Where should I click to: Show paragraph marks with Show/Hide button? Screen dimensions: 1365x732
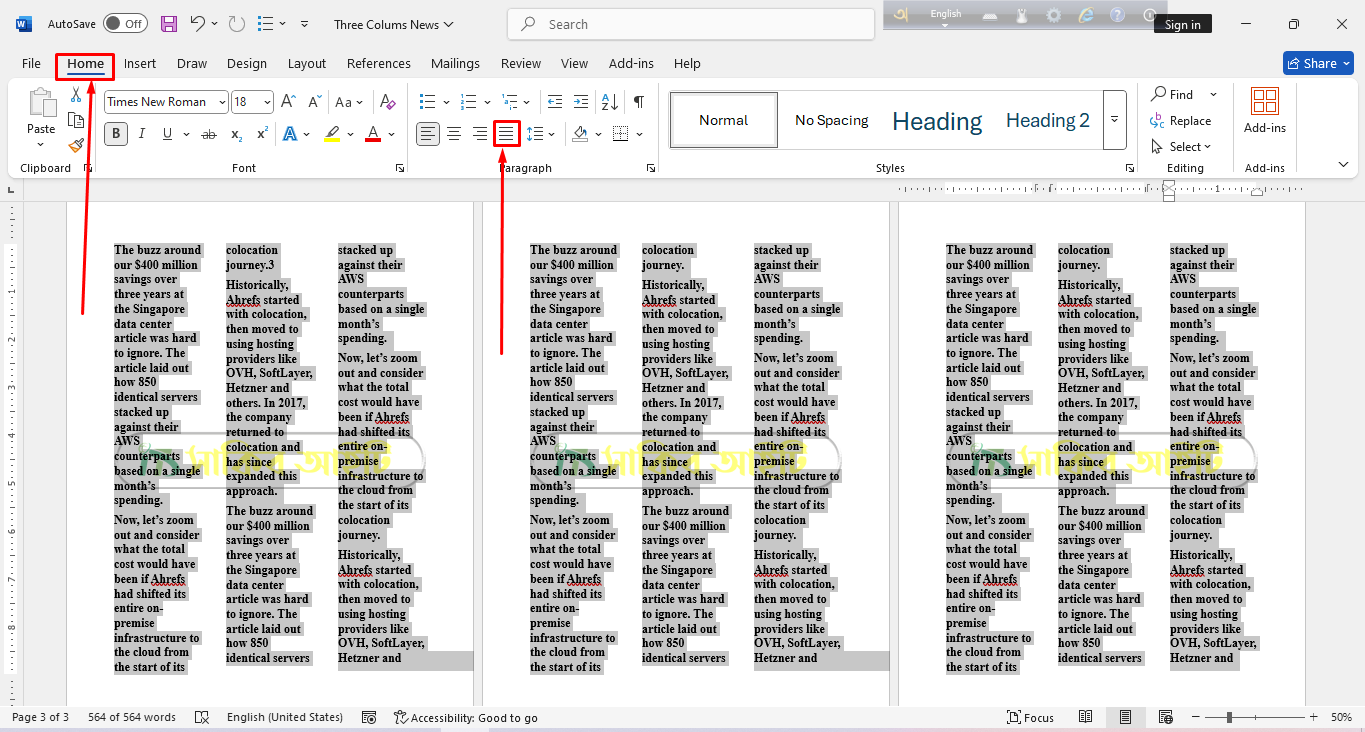(637, 101)
